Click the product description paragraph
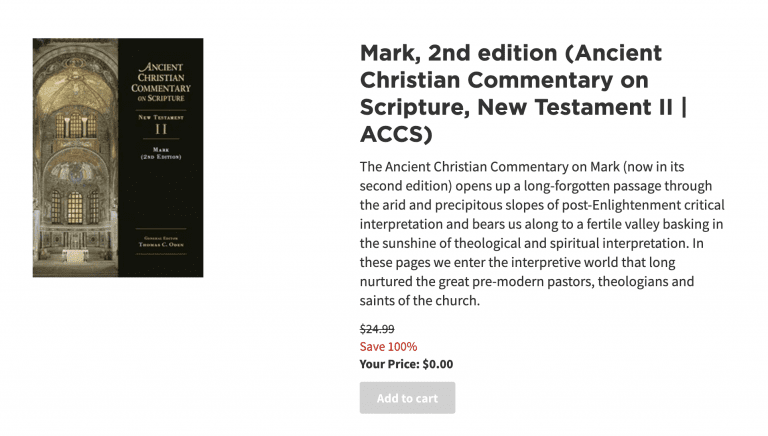Screen dimensions: 768x436 click(542, 234)
